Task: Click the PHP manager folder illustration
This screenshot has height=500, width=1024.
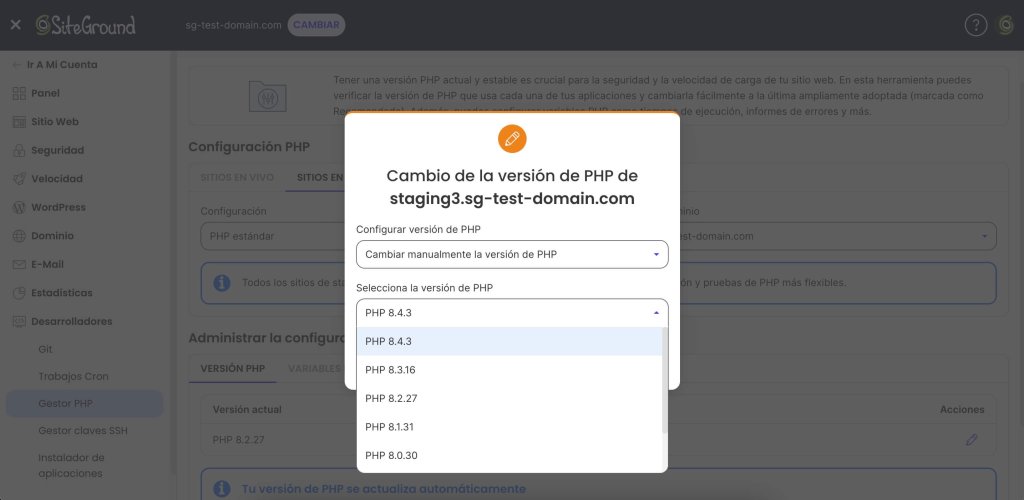Action: (x=268, y=97)
